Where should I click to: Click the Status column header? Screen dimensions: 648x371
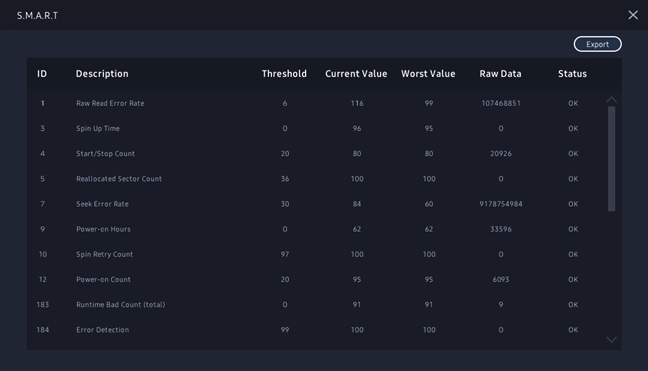572,74
